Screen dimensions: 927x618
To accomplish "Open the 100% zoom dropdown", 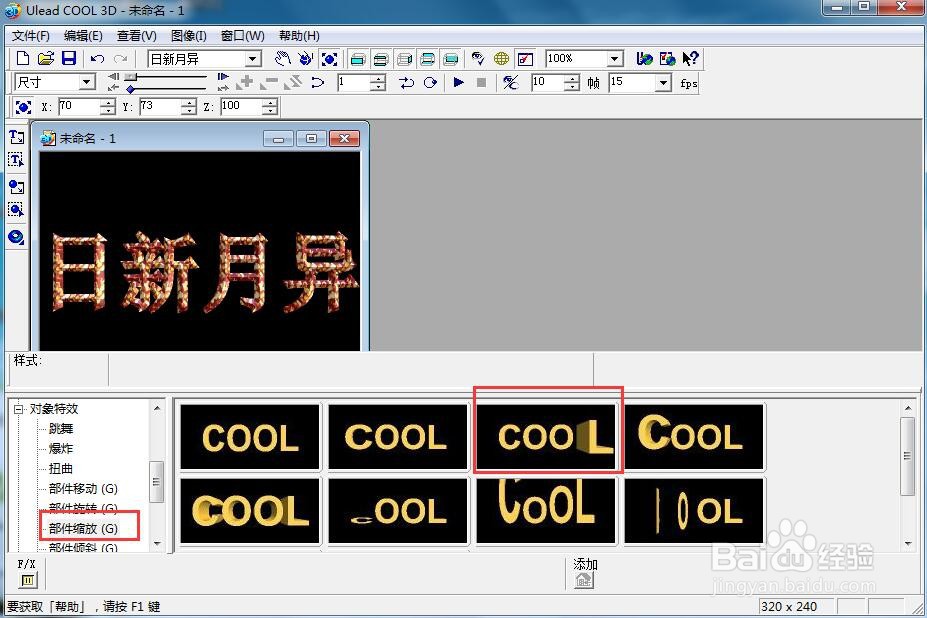I will point(615,59).
